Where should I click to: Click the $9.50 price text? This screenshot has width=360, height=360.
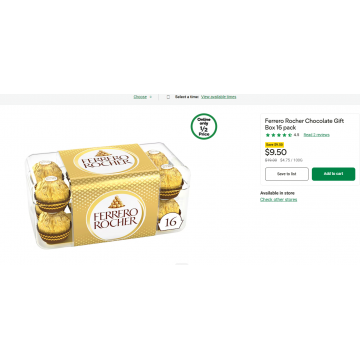(x=276, y=152)
